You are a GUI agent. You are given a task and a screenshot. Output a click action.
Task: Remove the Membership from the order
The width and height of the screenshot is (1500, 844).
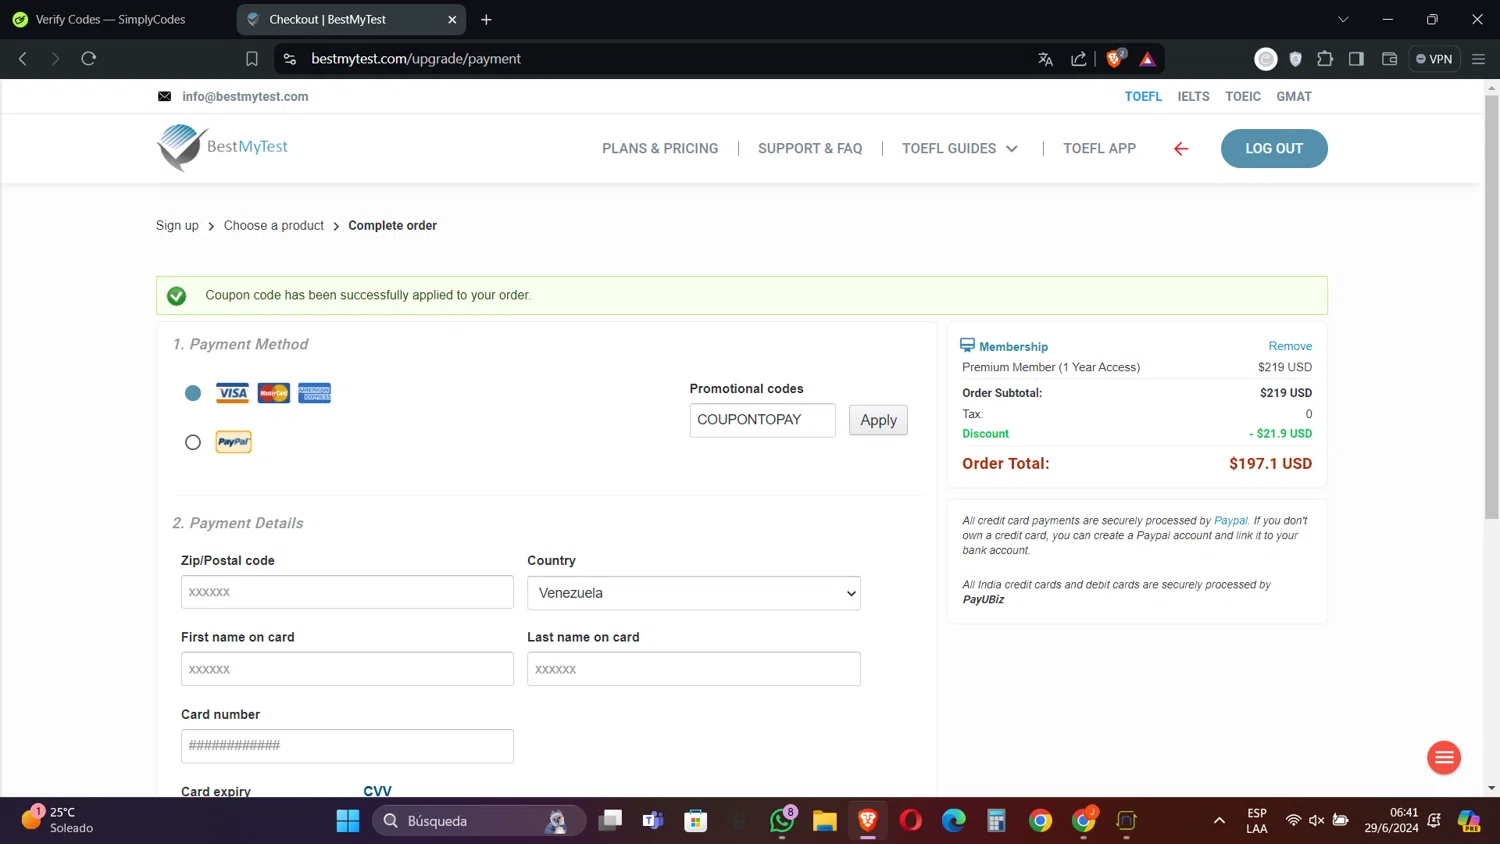(x=1290, y=346)
